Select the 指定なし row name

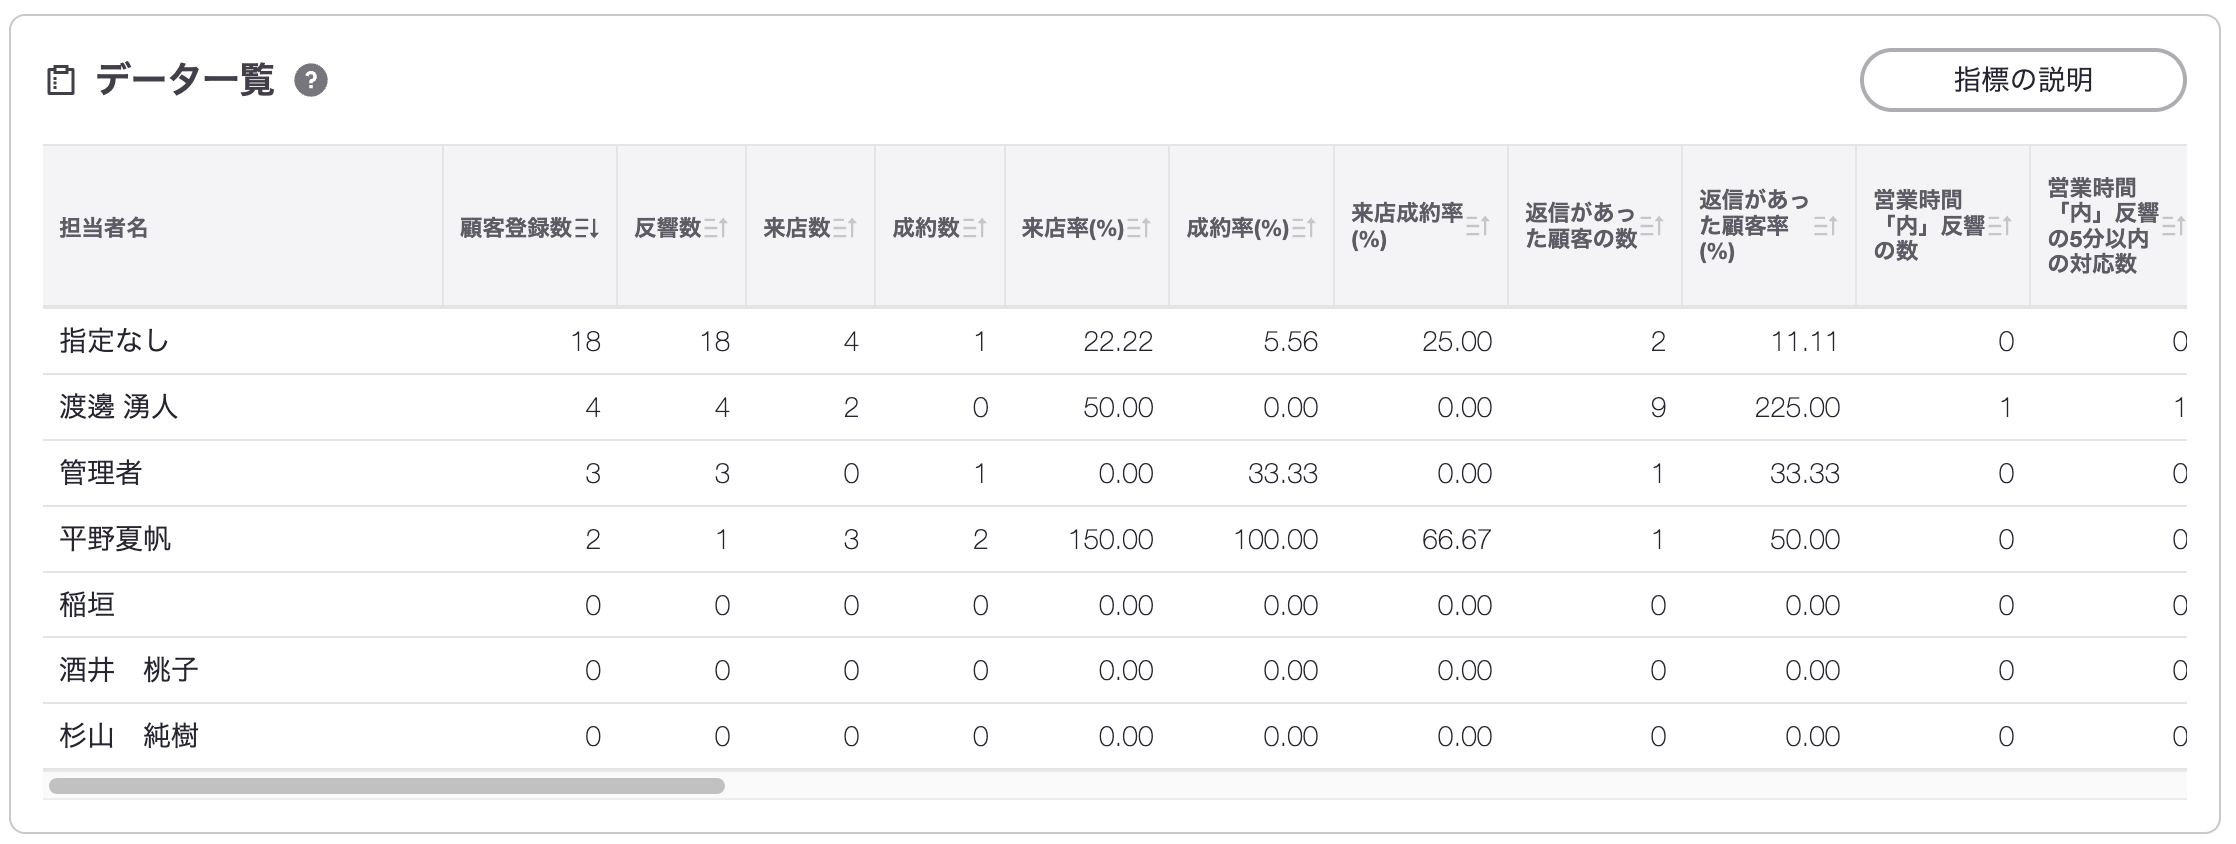pyautogui.click(x=114, y=341)
